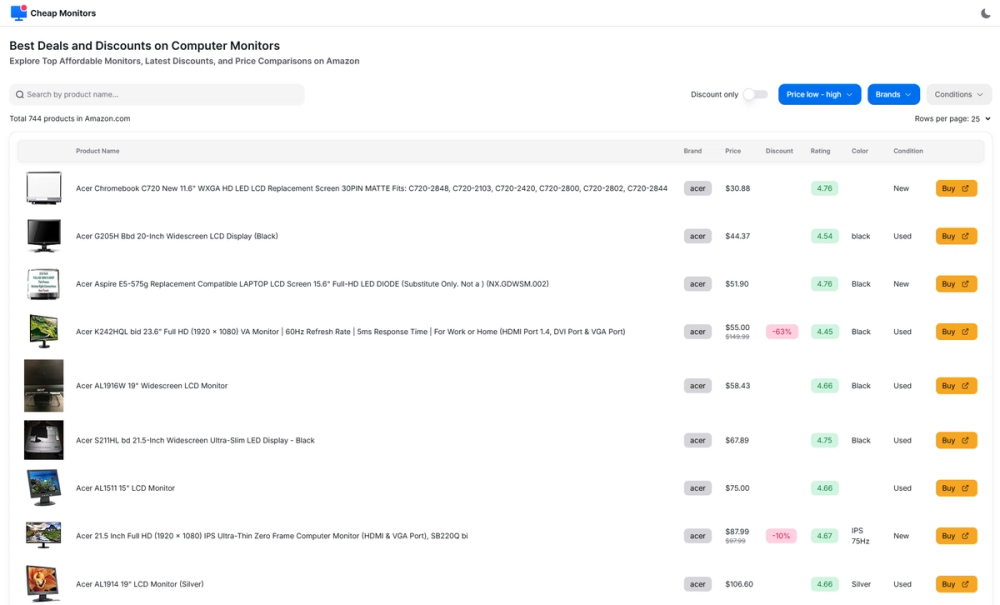Image resolution: width=1000 pixels, height=605 pixels.
Task: Click the 4.45 rating badge
Action: (825, 332)
